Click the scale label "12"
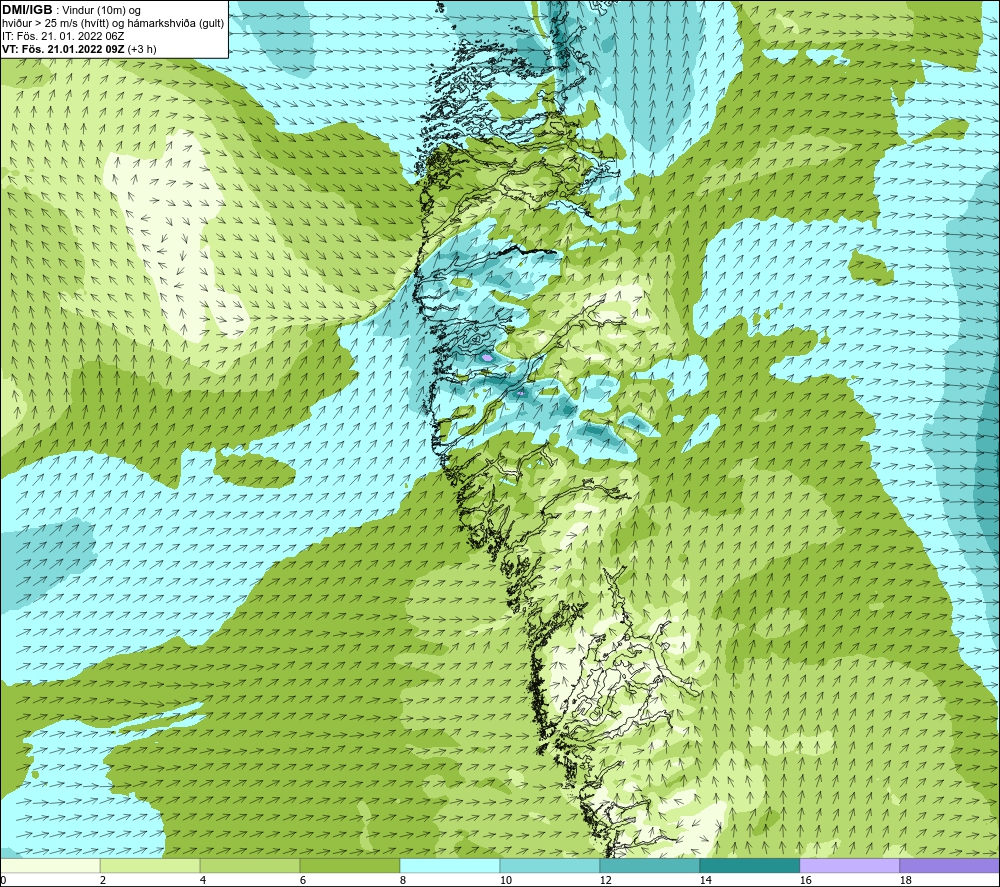Image resolution: width=1000 pixels, height=887 pixels. point(606,880)
